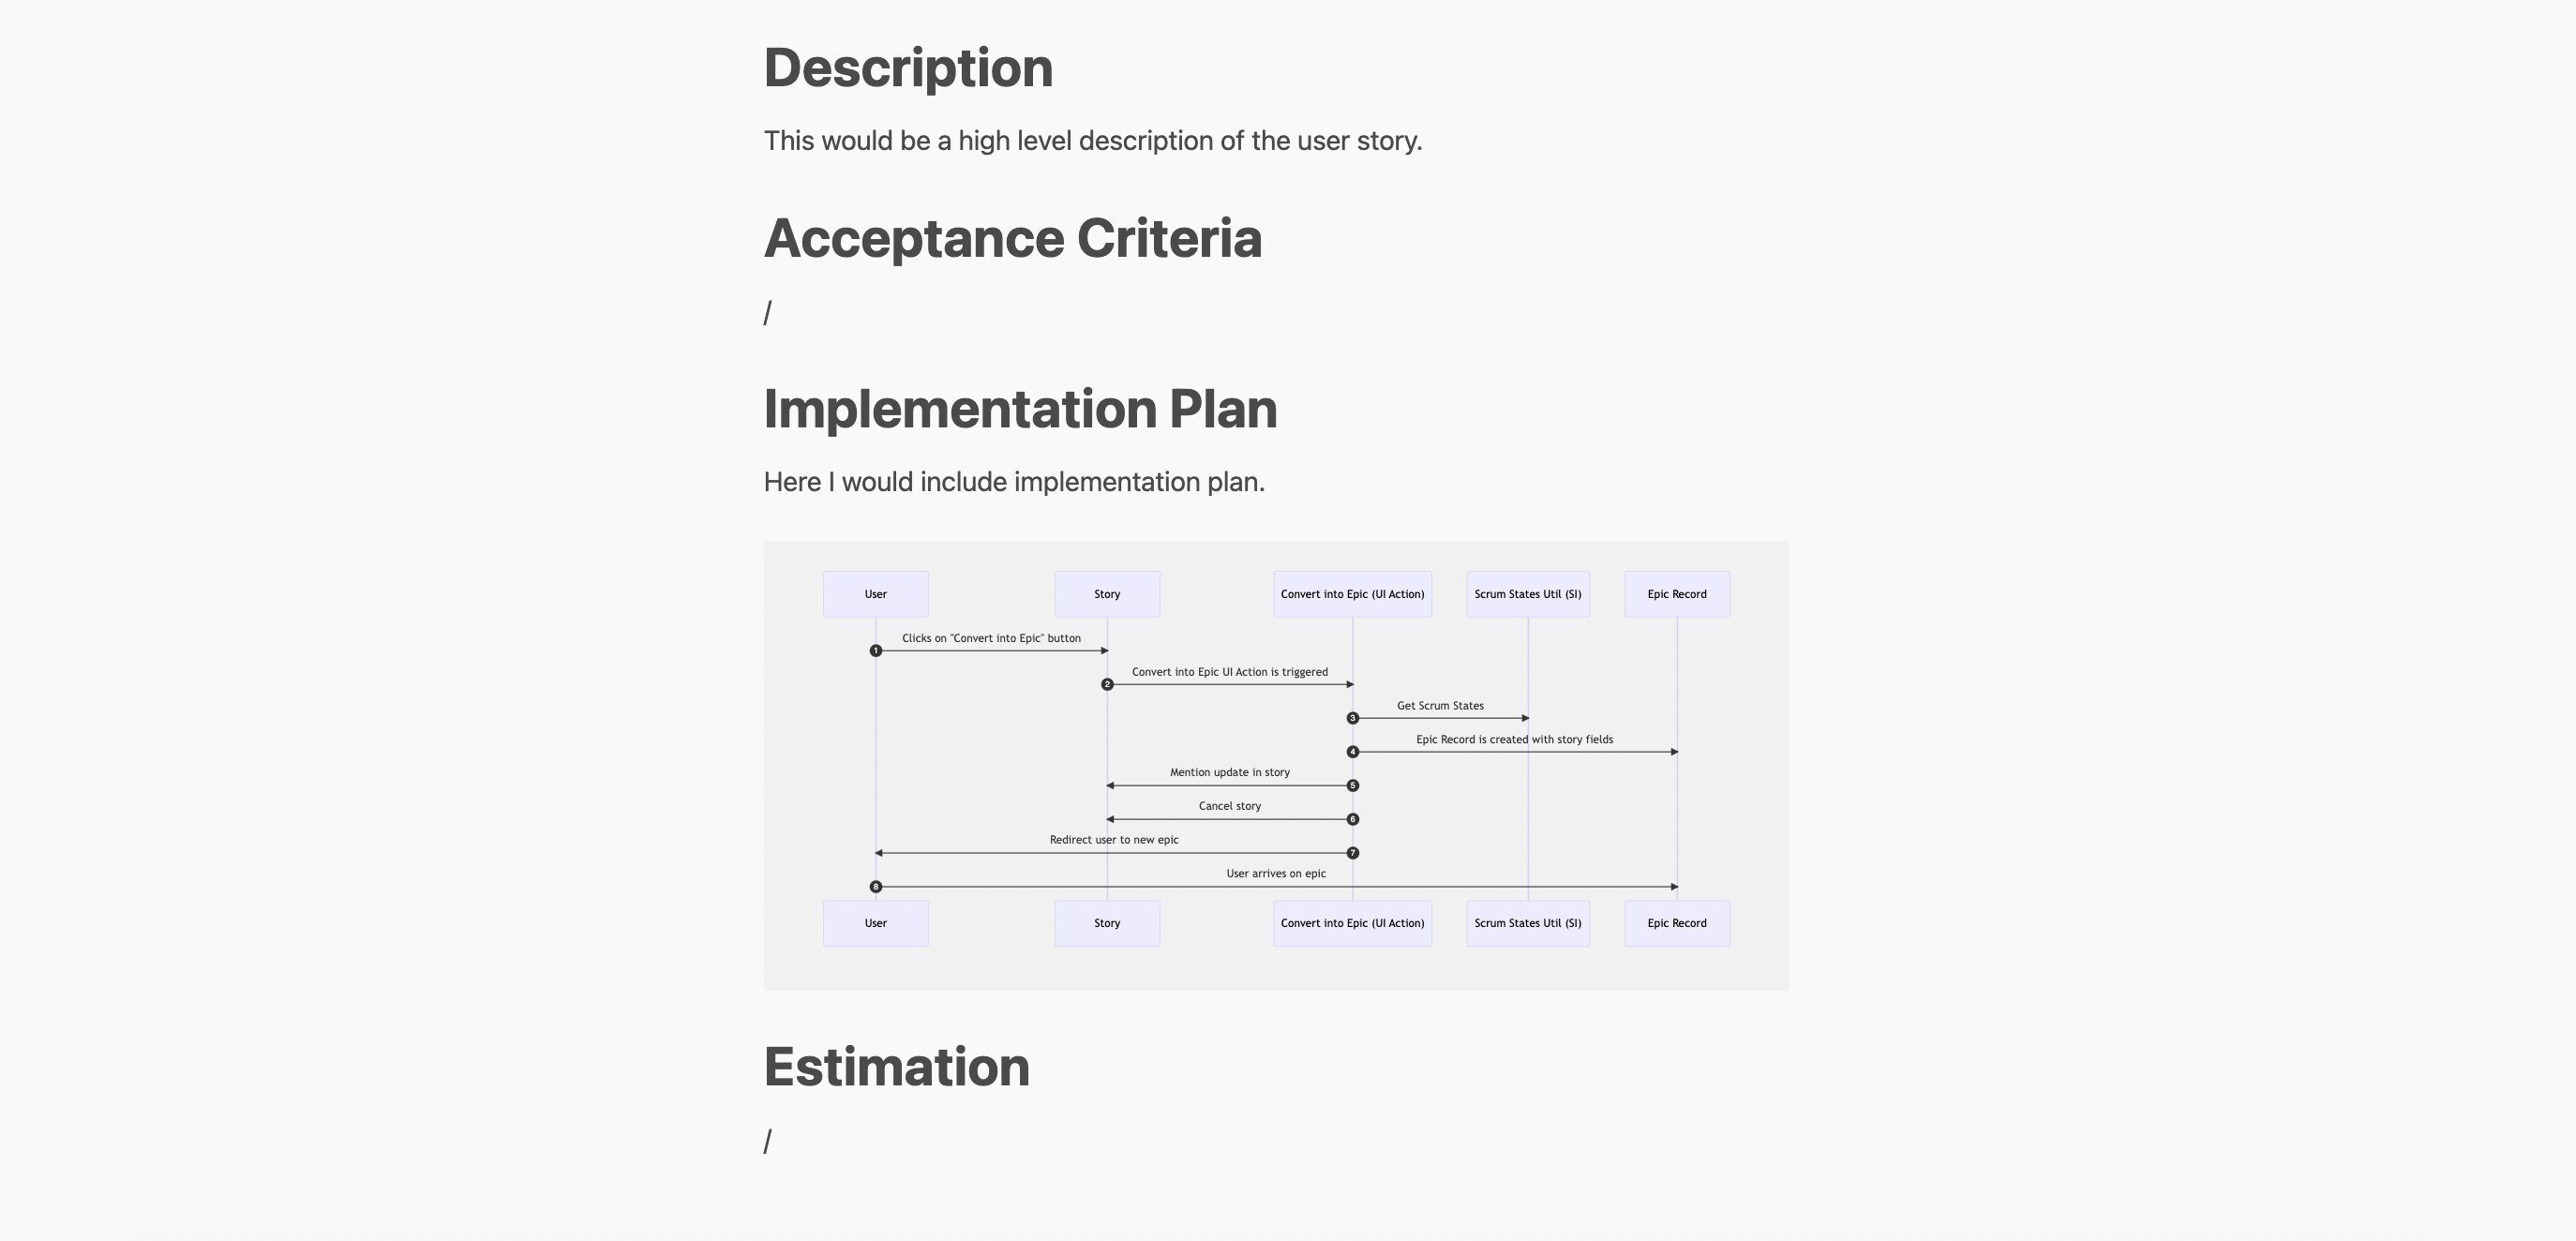Click the step 2 numbered circle
Image resolution: width=2576 pixels, height=1241 pixels.
[1107, 685]
